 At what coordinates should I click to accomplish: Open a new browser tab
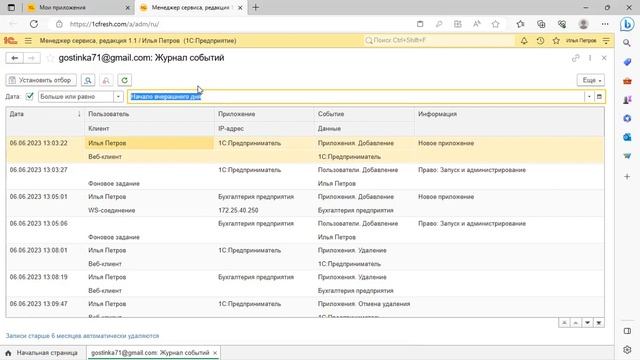[256, 7]
